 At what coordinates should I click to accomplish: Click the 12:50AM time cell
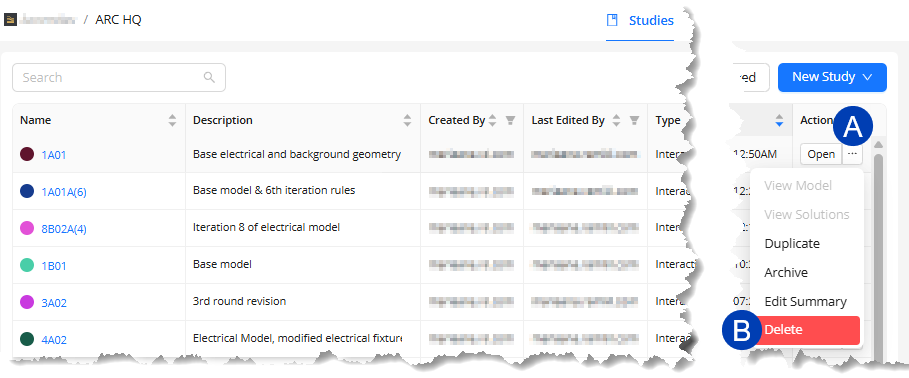click(755, 154)
